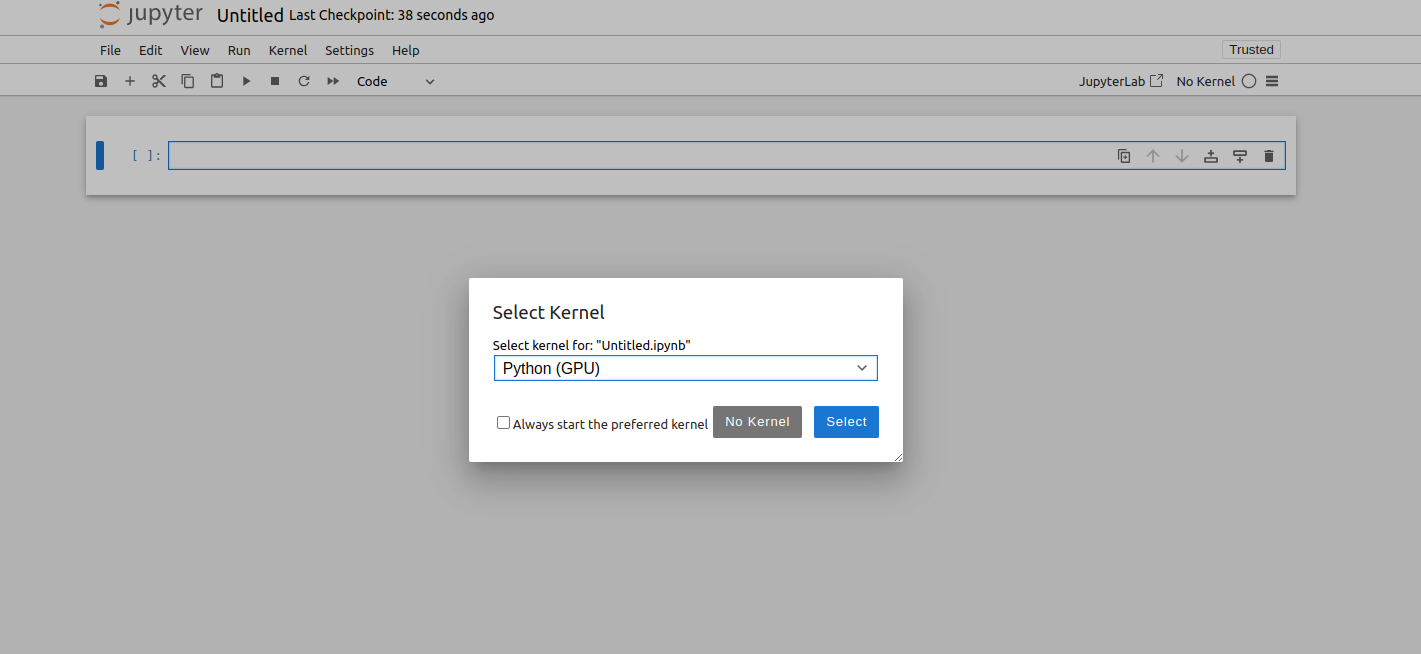This screenshot has width=1421, height=654.
Task: Click into the empty code cell input
Action: click(640, 156)
